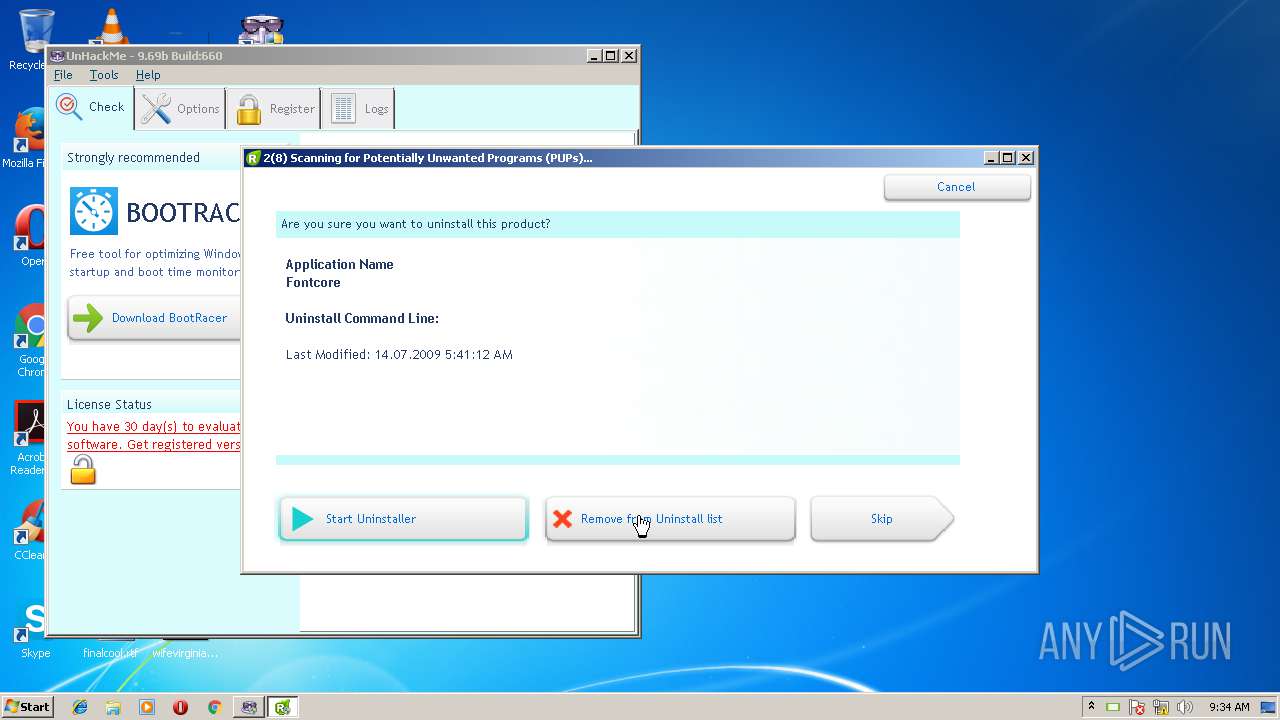Click the red license evaluation link
The height and width of the screenshot is (720, 1280).
(x=154, y=435)
